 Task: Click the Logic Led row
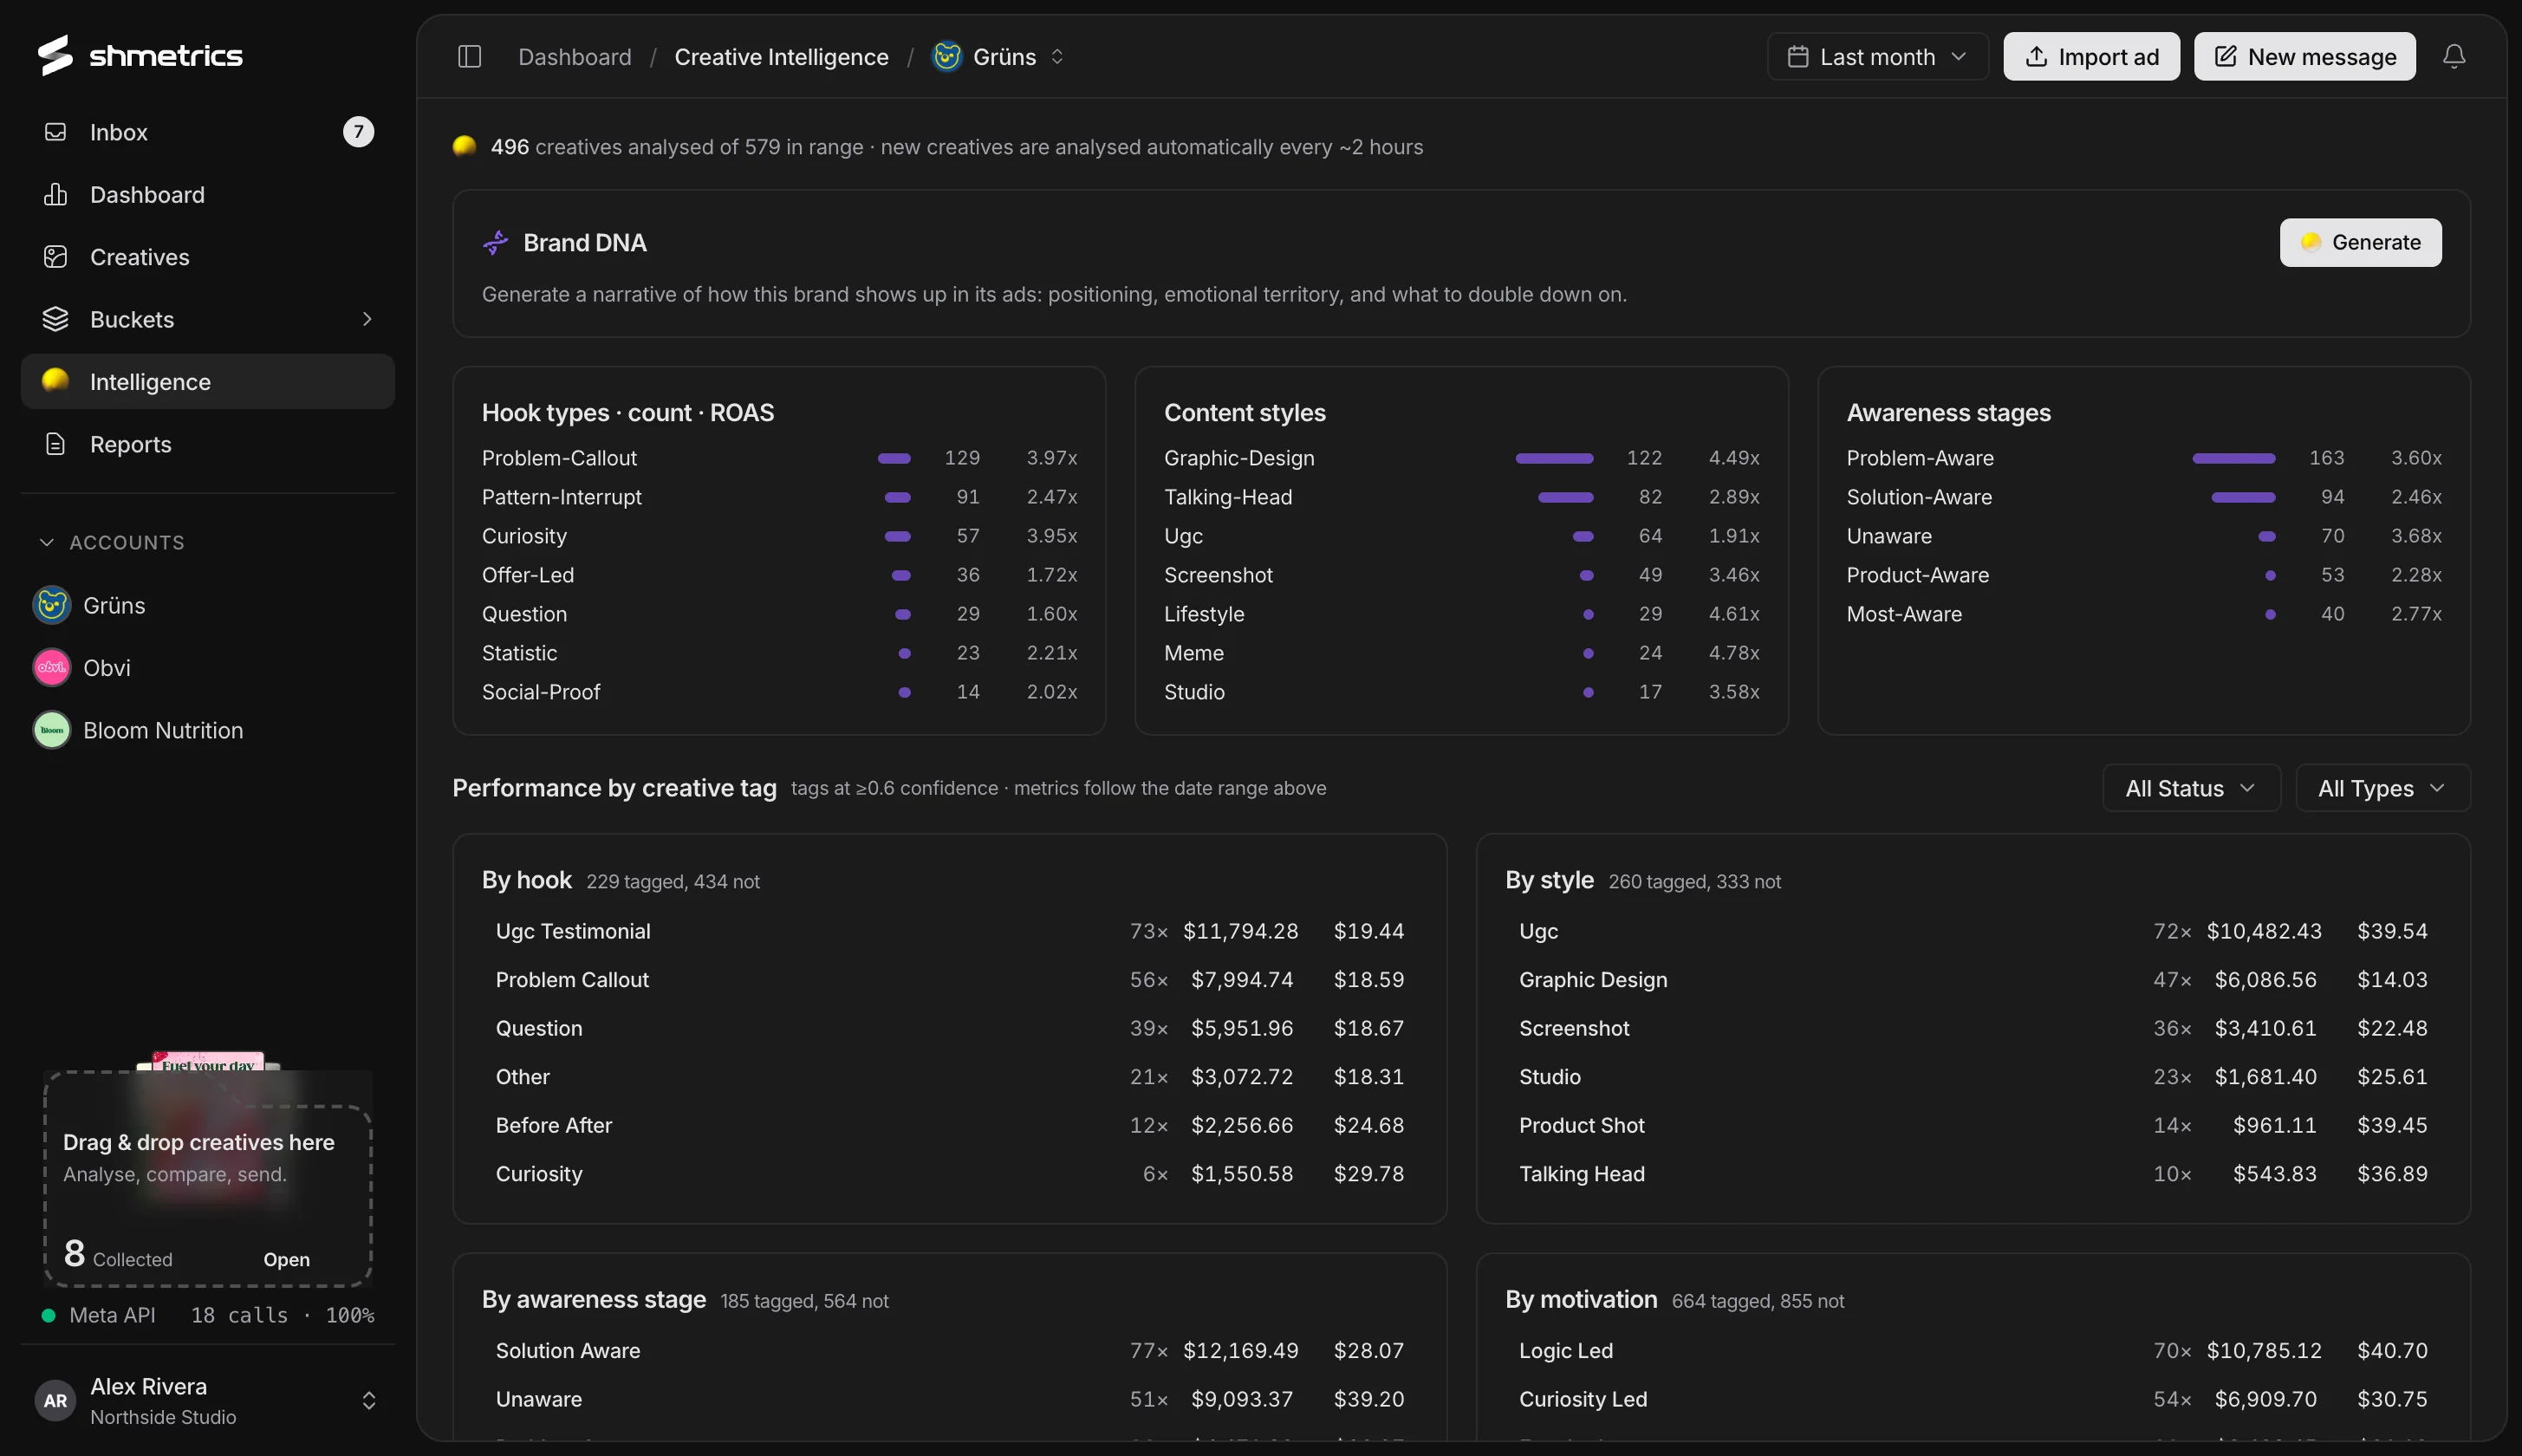[1972, 1350]
